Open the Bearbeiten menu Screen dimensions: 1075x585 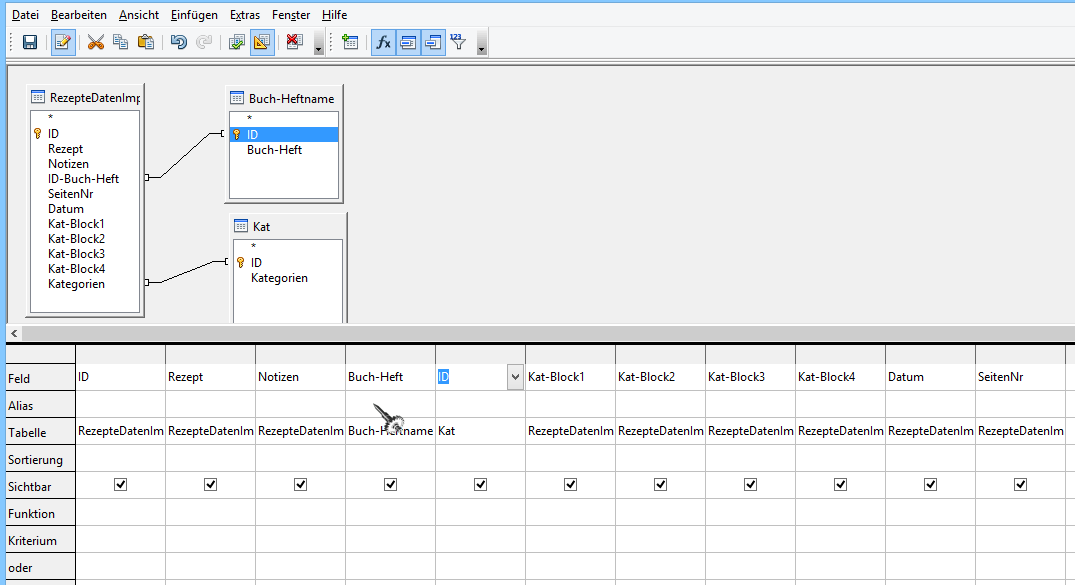(x=79, y=15)
